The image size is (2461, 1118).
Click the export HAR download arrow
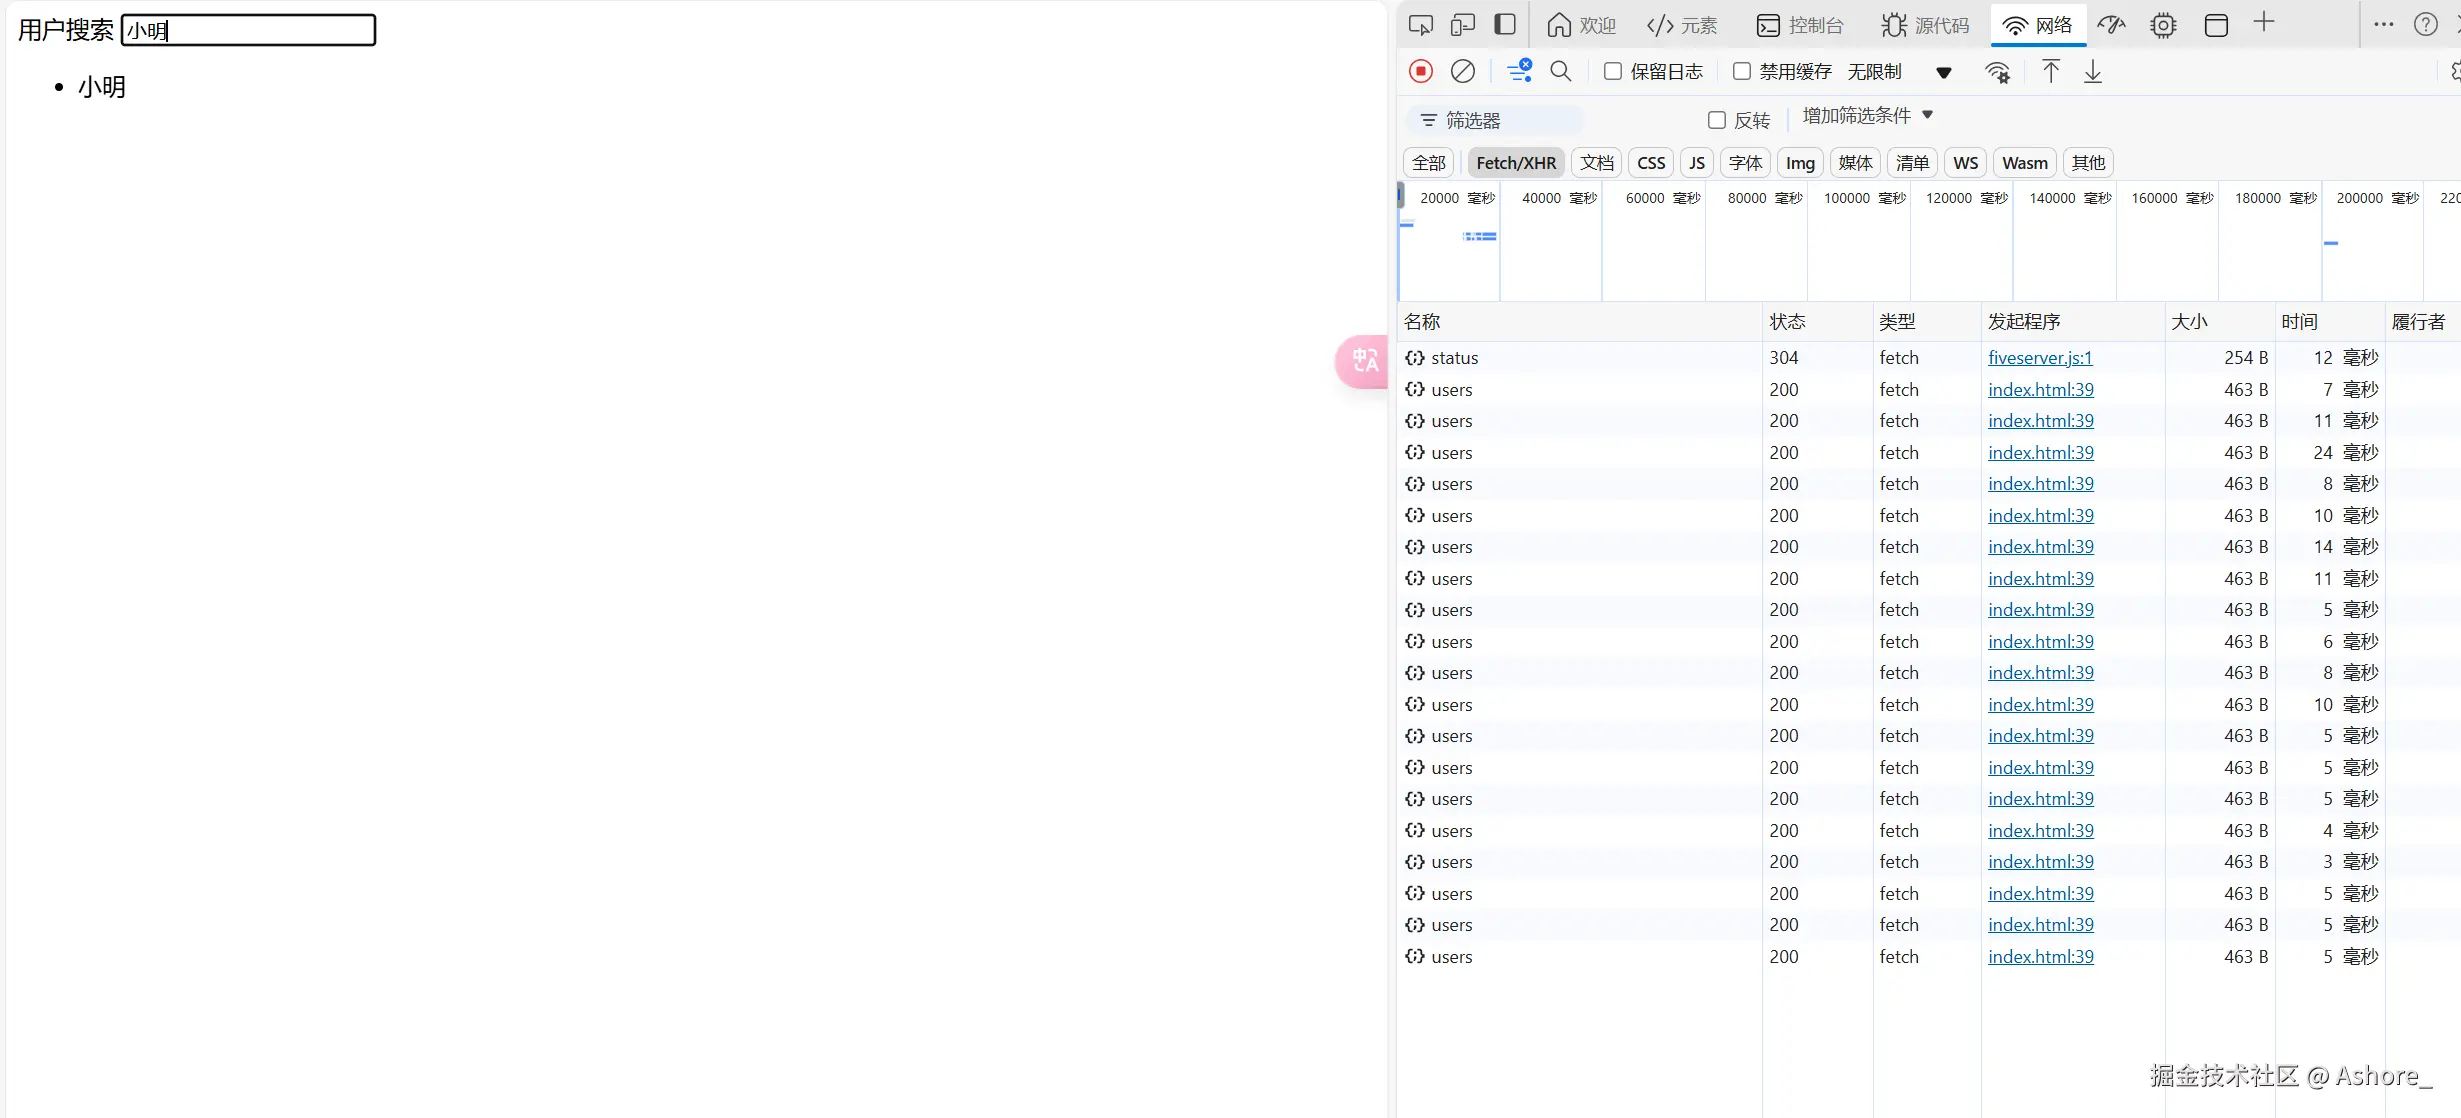2092,71
